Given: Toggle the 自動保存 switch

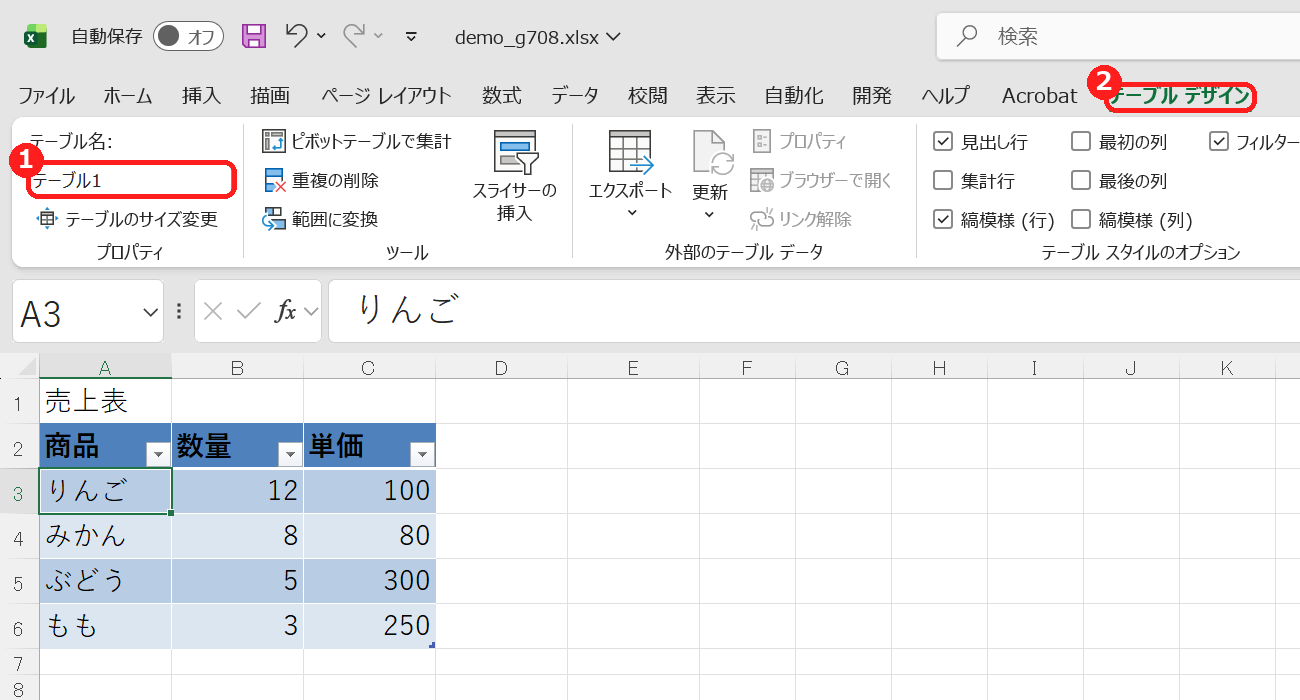Looking at the screenshot, I should [188, 37].
